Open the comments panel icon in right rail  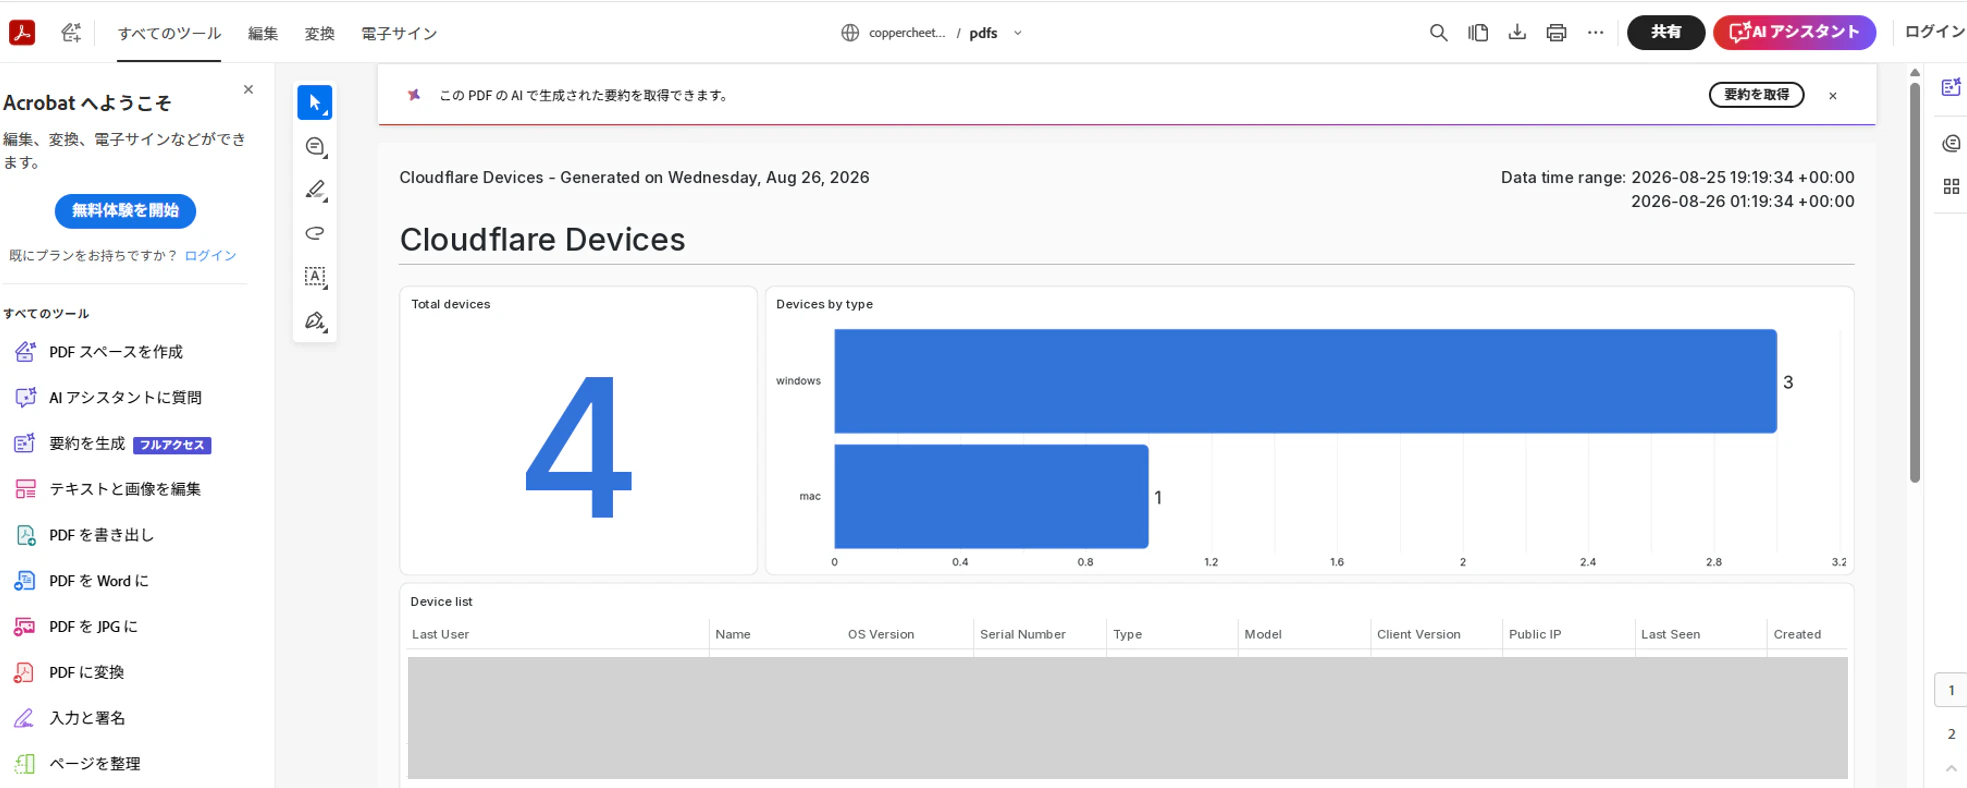pyautogui.click(x=1951, y=144)
